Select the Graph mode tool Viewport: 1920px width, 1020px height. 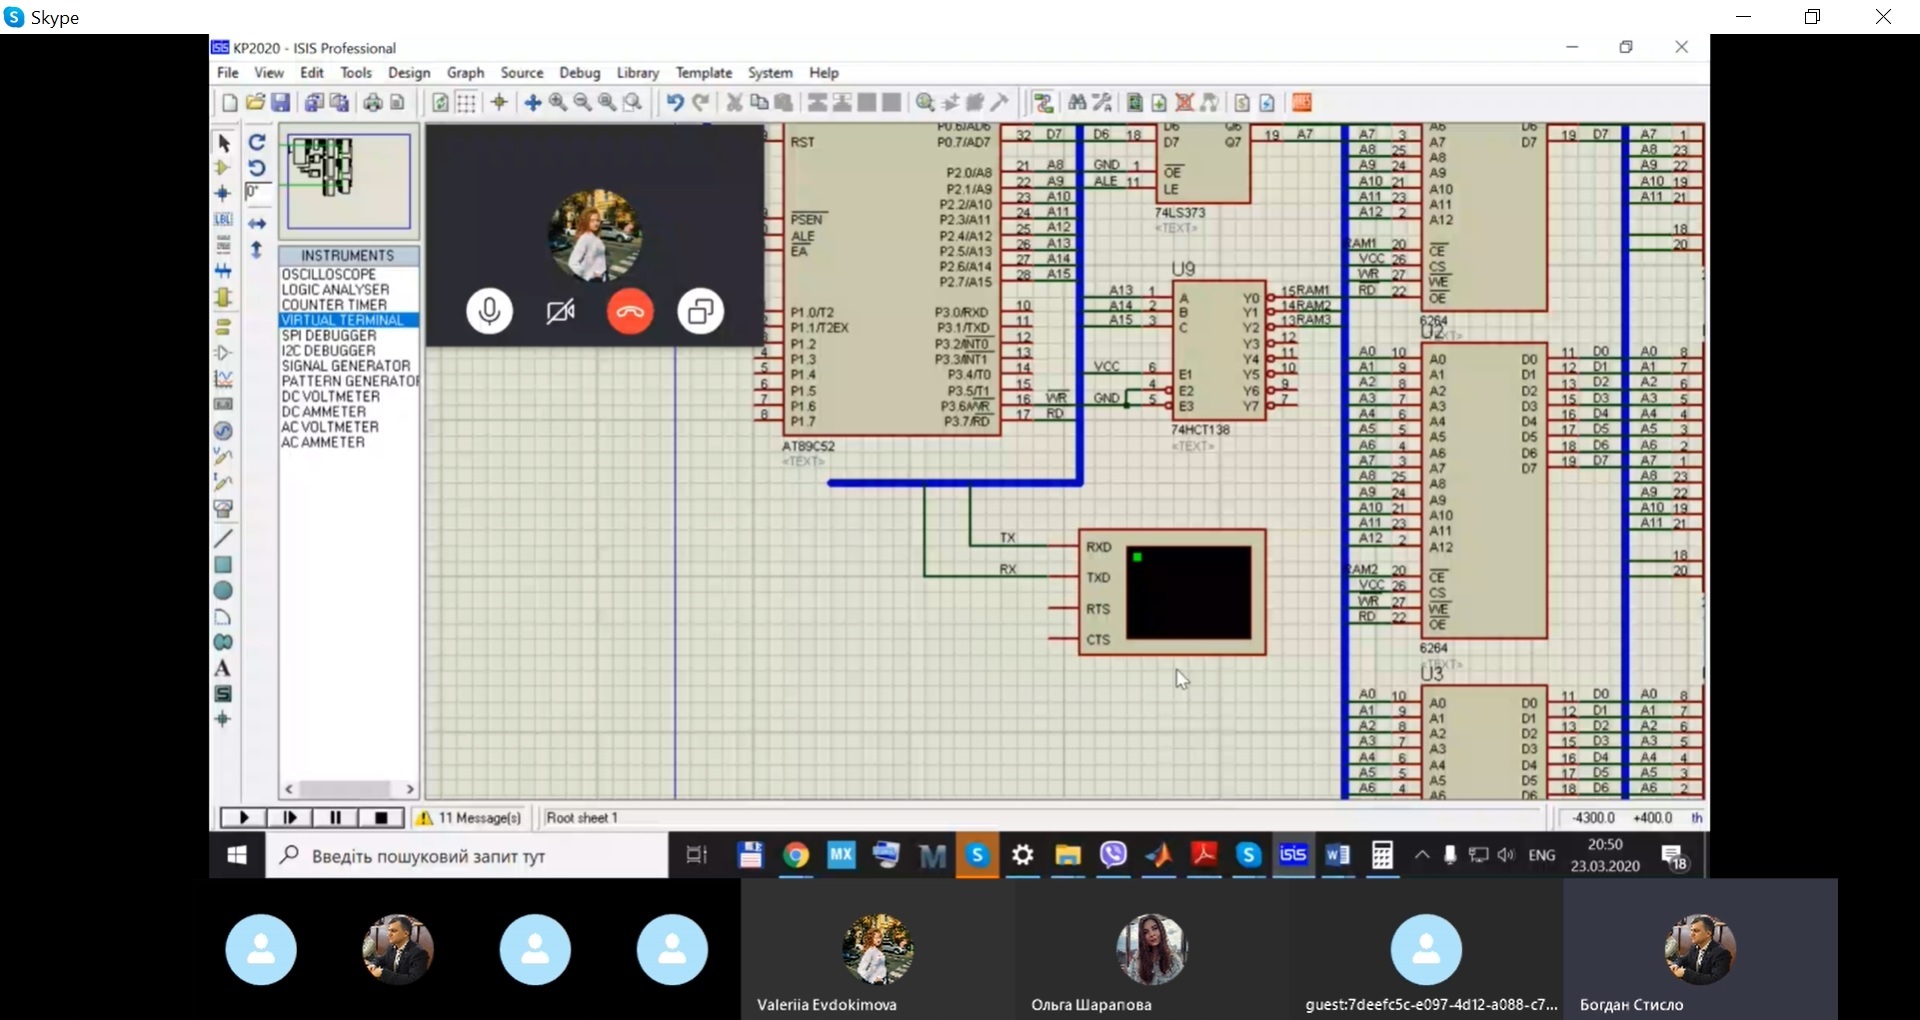point(223,379)
